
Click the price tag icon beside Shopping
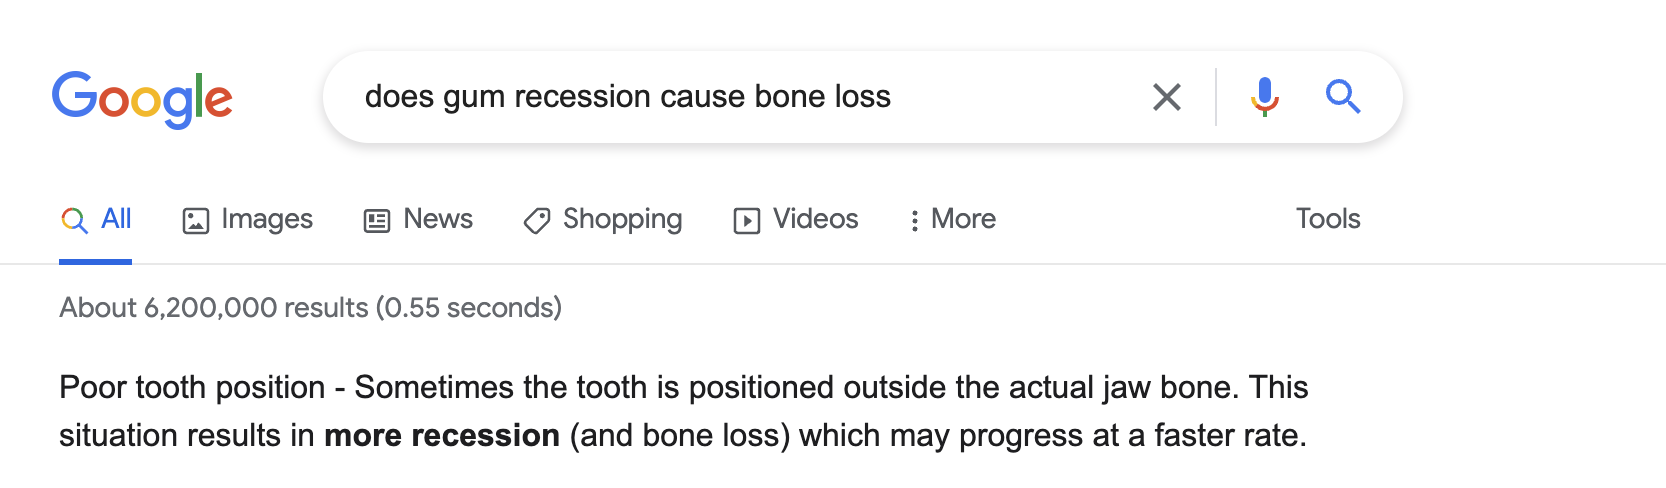pyautogui.click(x=537, y=220)
